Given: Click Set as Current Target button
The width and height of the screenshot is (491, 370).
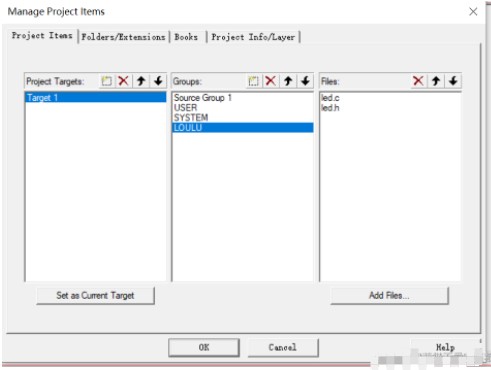Looking at the screenshot, I should 95,295.
